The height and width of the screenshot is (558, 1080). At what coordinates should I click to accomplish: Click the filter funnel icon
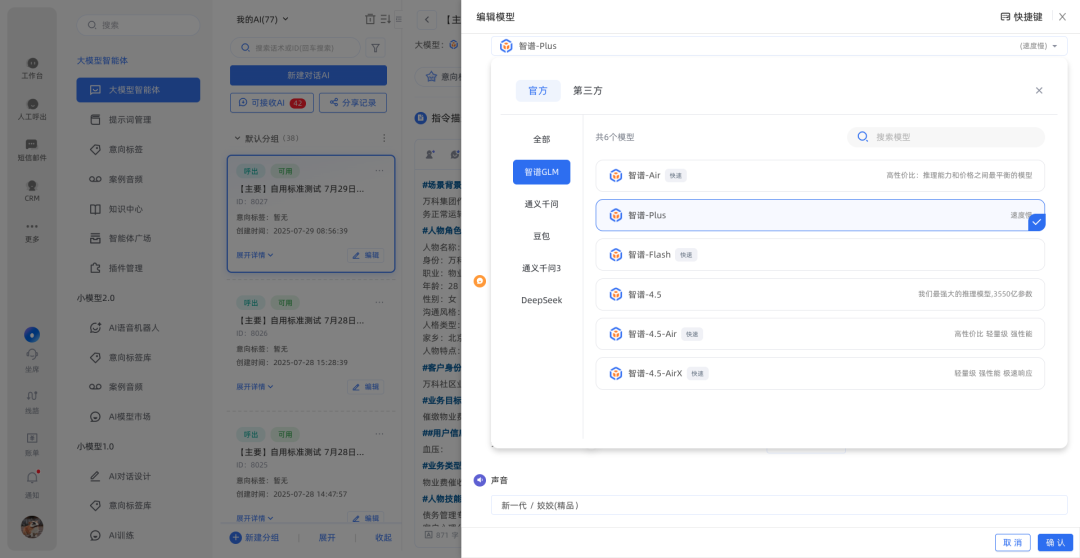tap(375, 48)
